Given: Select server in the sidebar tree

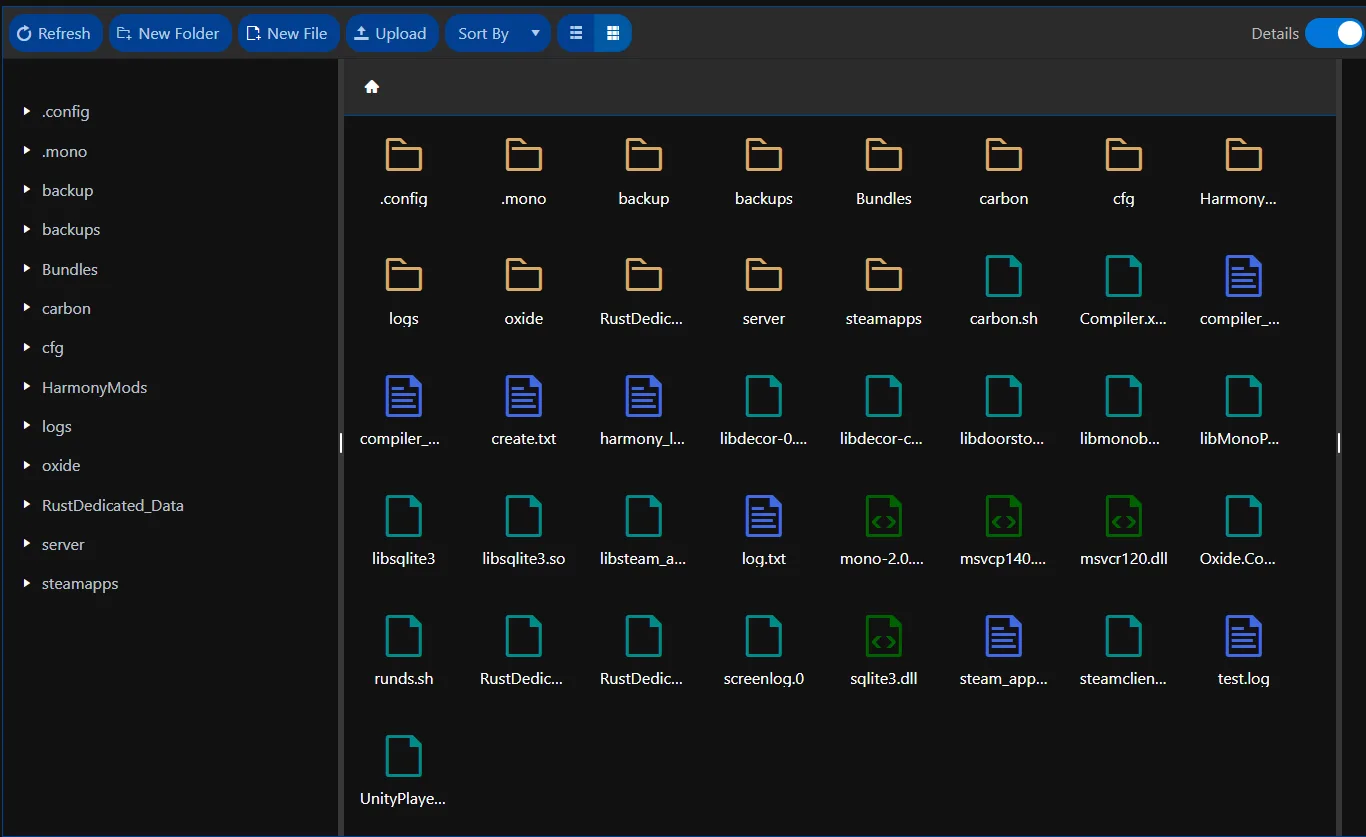Looking at the screenshot, I should (63, 544).
